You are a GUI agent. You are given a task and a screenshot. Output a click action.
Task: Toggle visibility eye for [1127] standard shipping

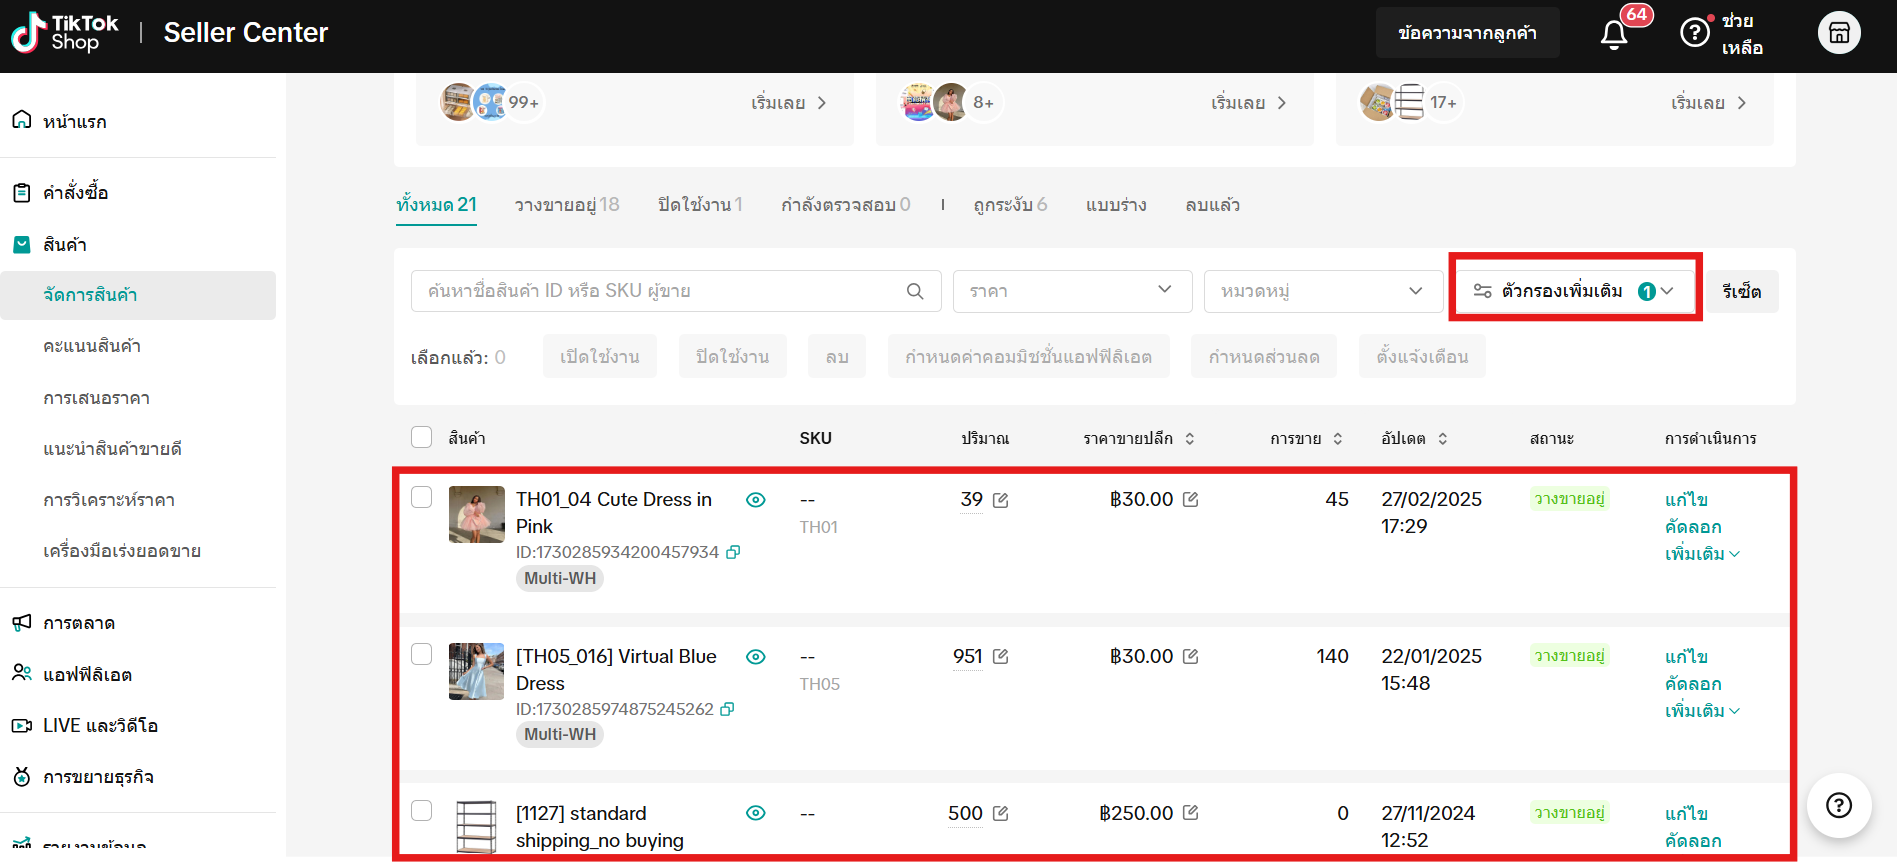pyautogui.click(x=756, y=813)
